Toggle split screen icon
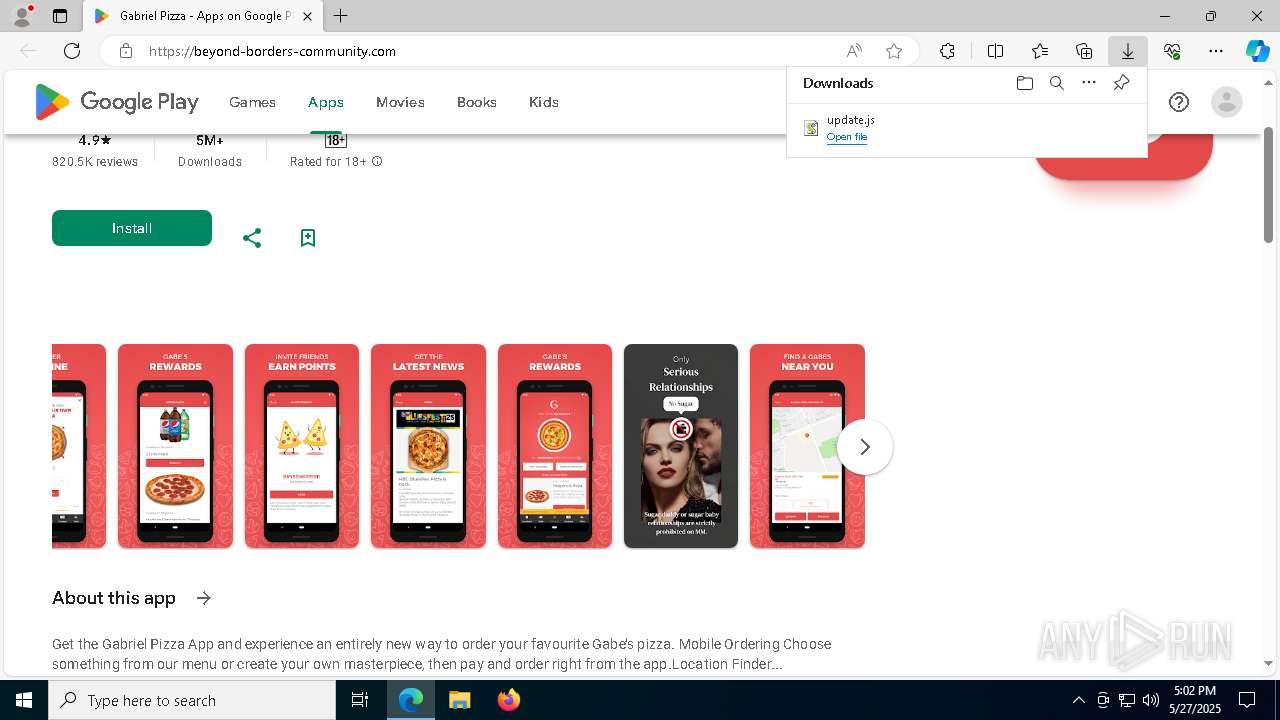This screenshot has width=1280, height=720. click(x=995, y=51)
